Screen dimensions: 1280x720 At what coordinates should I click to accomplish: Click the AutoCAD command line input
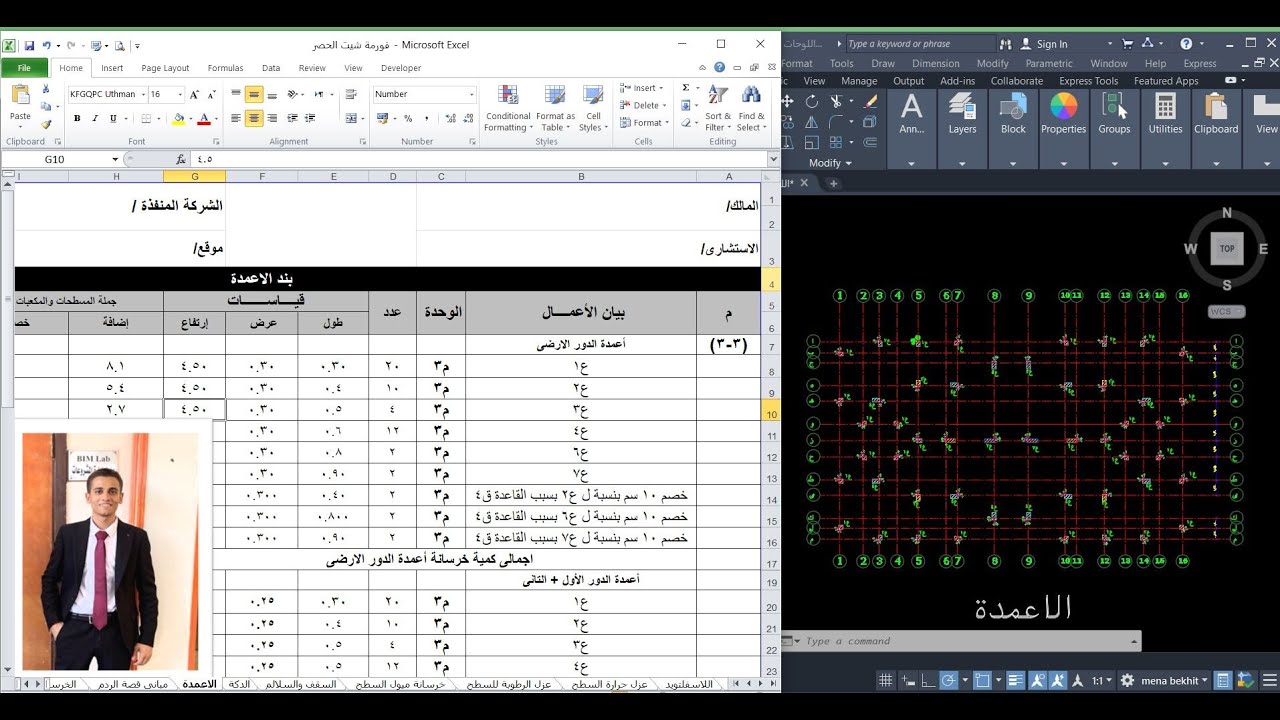pos(965,641)
